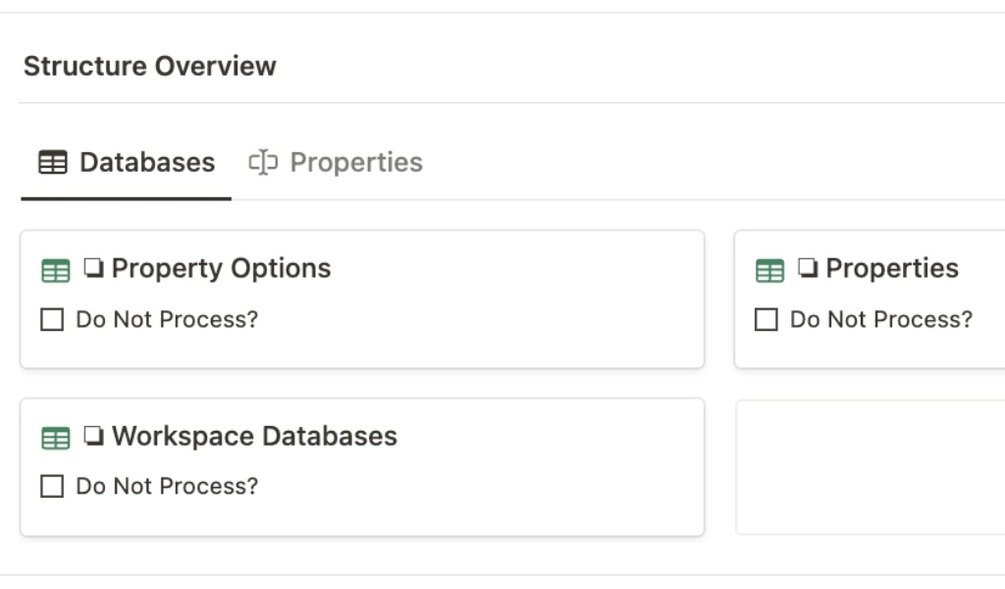Image resolution: width=1005 pixels, height=589 pixels.
Task: Open the Workspace Databases title link
Action: (254, 436)
